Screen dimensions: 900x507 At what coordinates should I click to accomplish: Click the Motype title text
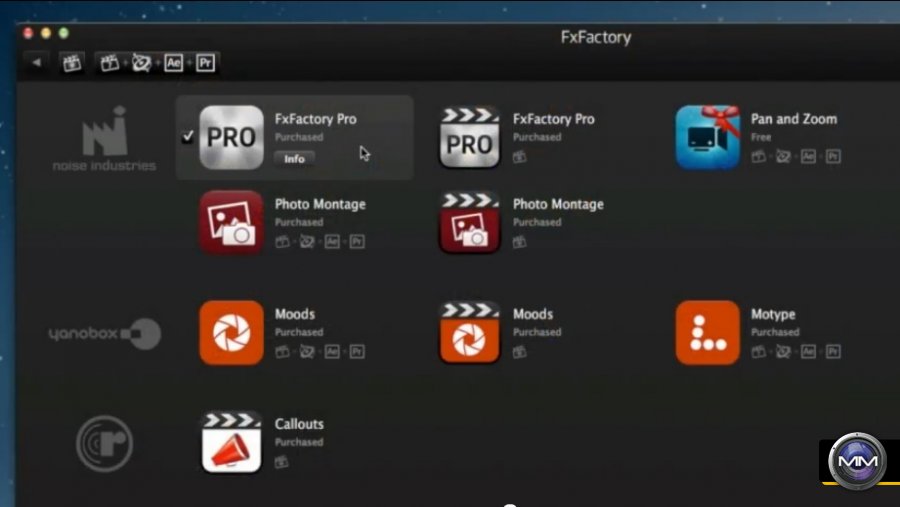tap(773, 315)
